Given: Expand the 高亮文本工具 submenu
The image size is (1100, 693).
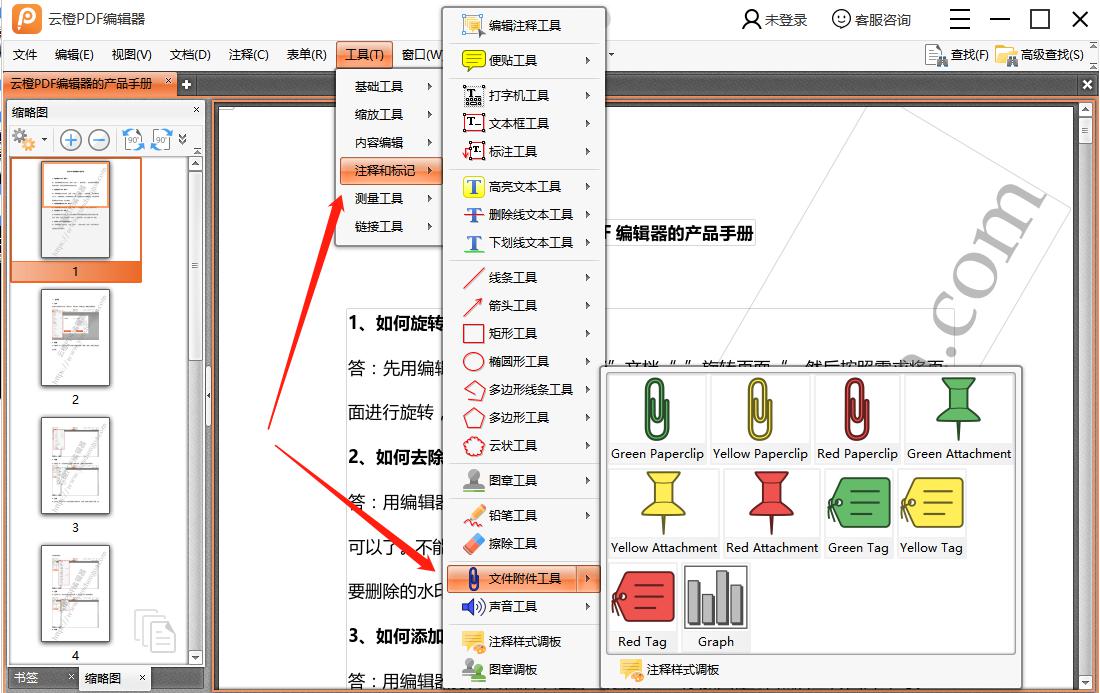Looking at the screenshot, I should tap(526, 187).
